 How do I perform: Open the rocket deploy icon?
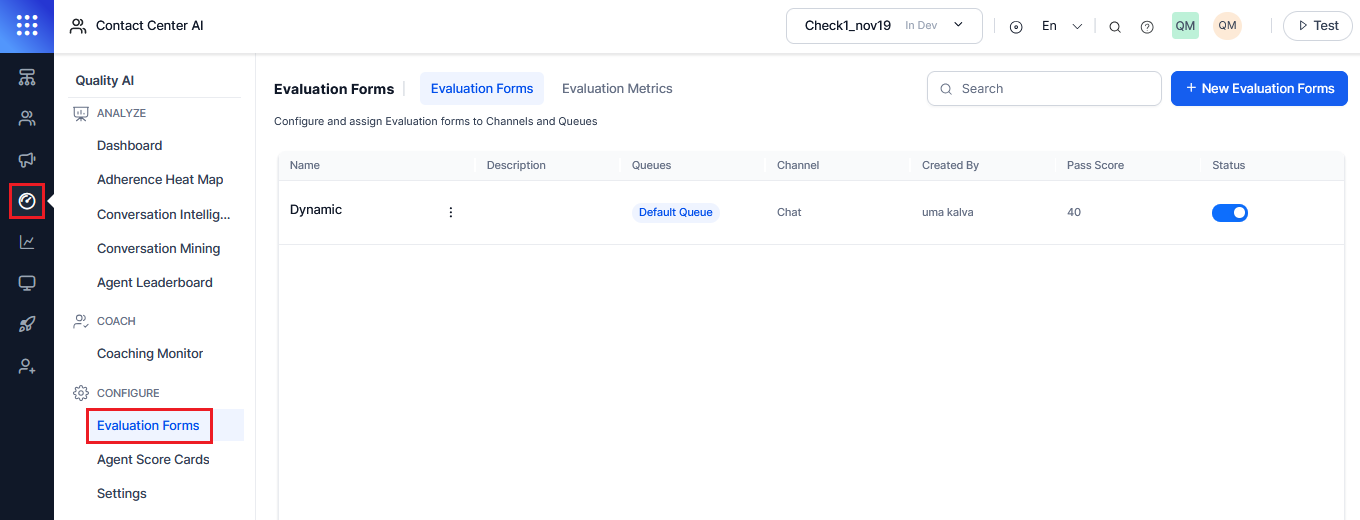[27, 325]
